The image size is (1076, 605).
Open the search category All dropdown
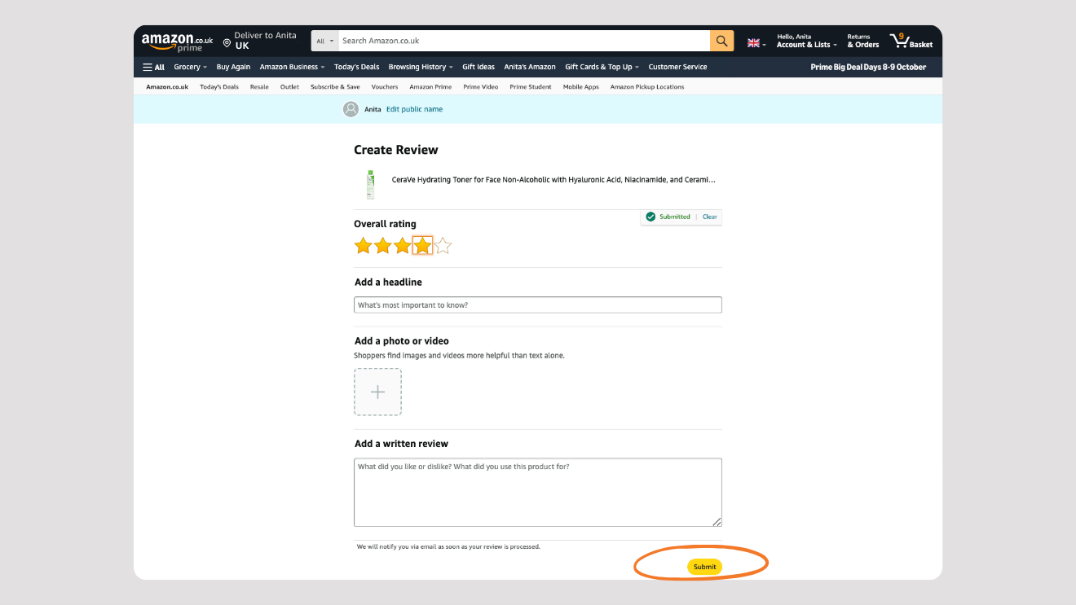tap(325, 40)
